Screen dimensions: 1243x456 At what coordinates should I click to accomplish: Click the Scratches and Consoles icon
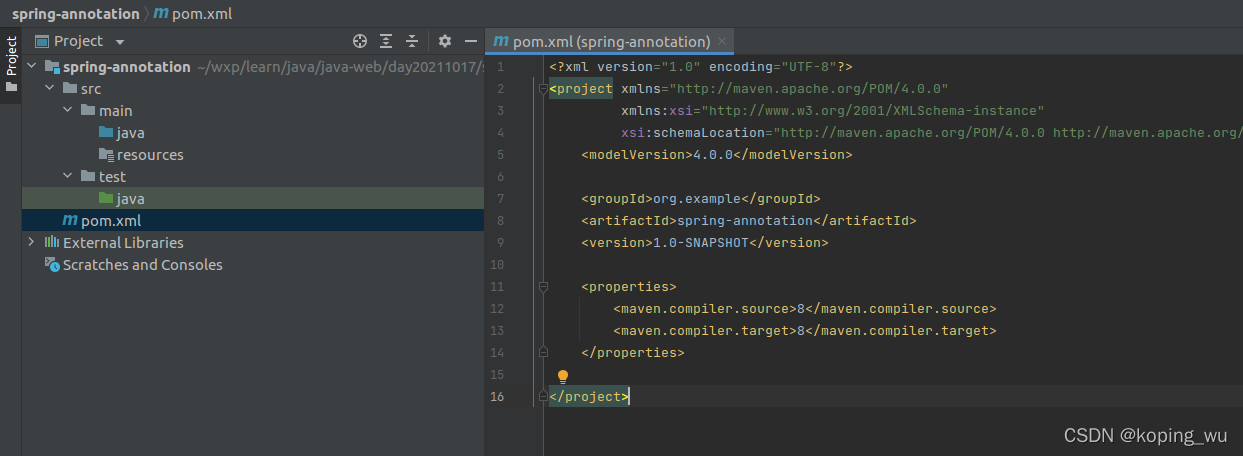[x=51, y=264]
